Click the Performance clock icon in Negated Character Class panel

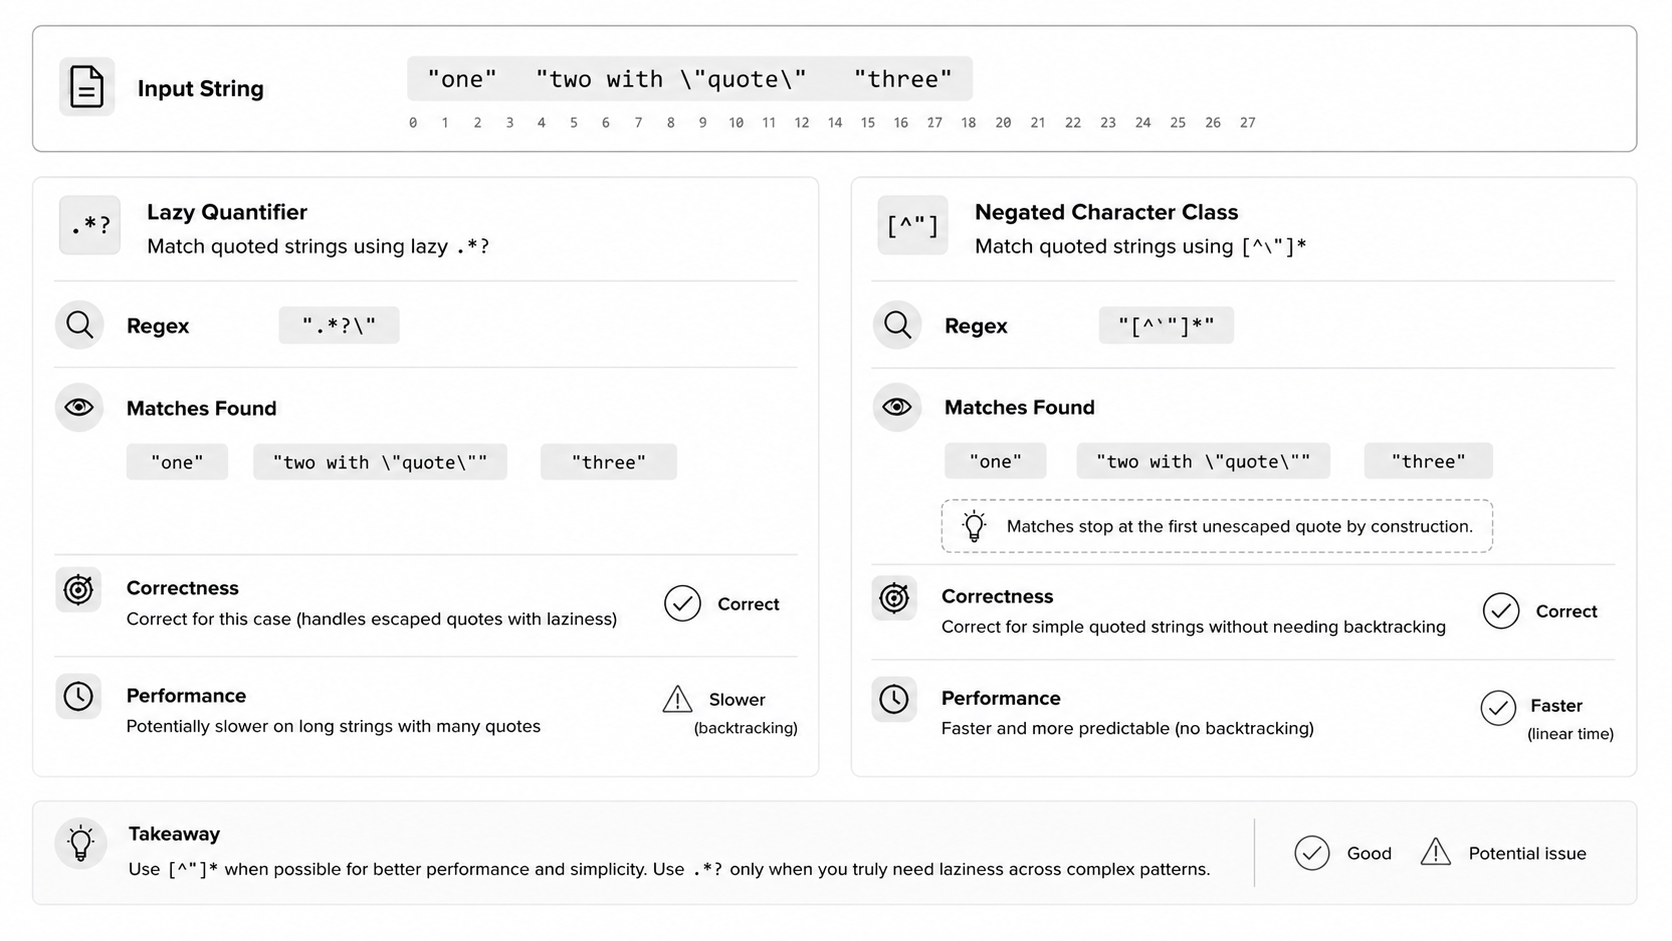894,699
